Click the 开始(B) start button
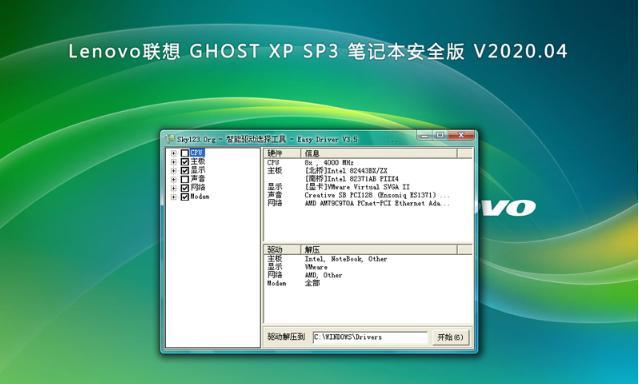The width and height of the screenshot is (639, 384). pyautogui.click(x=450, y=337)
